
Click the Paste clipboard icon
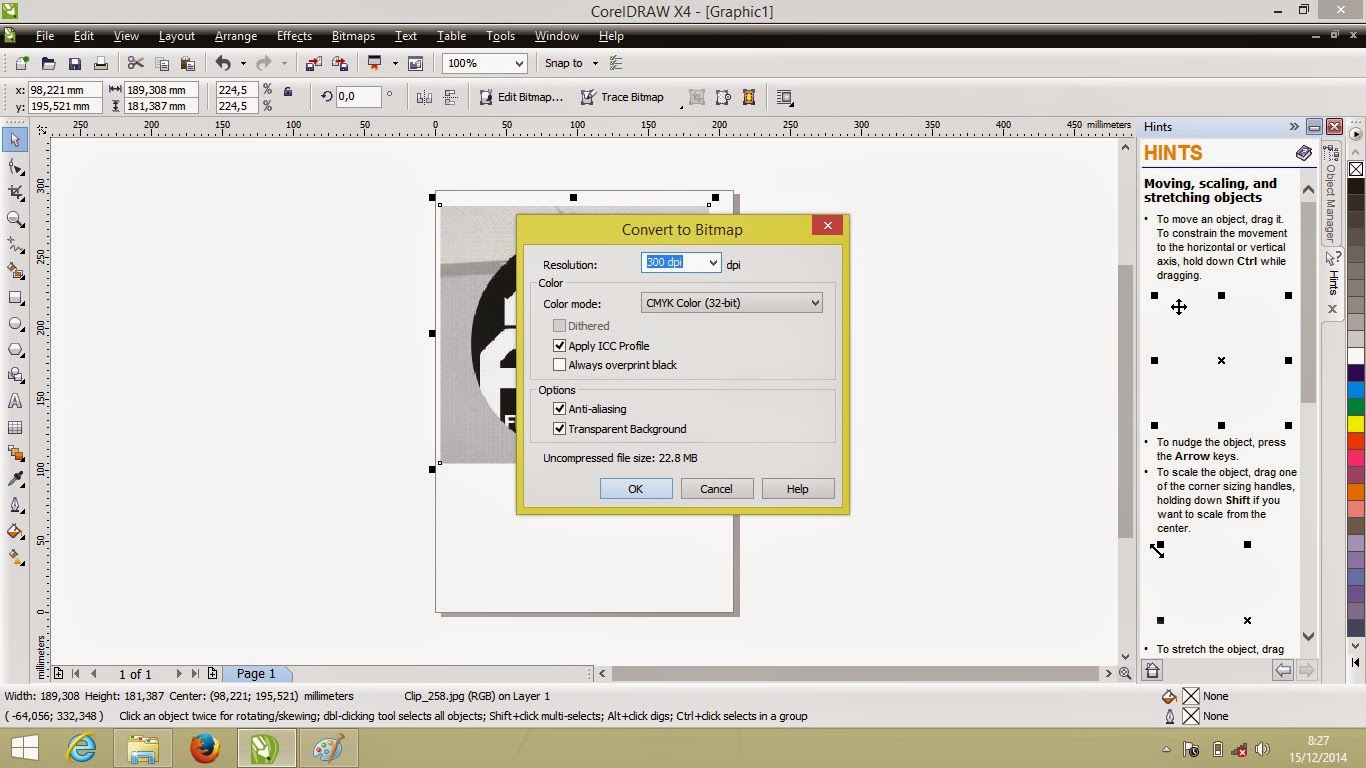[187, 63]
